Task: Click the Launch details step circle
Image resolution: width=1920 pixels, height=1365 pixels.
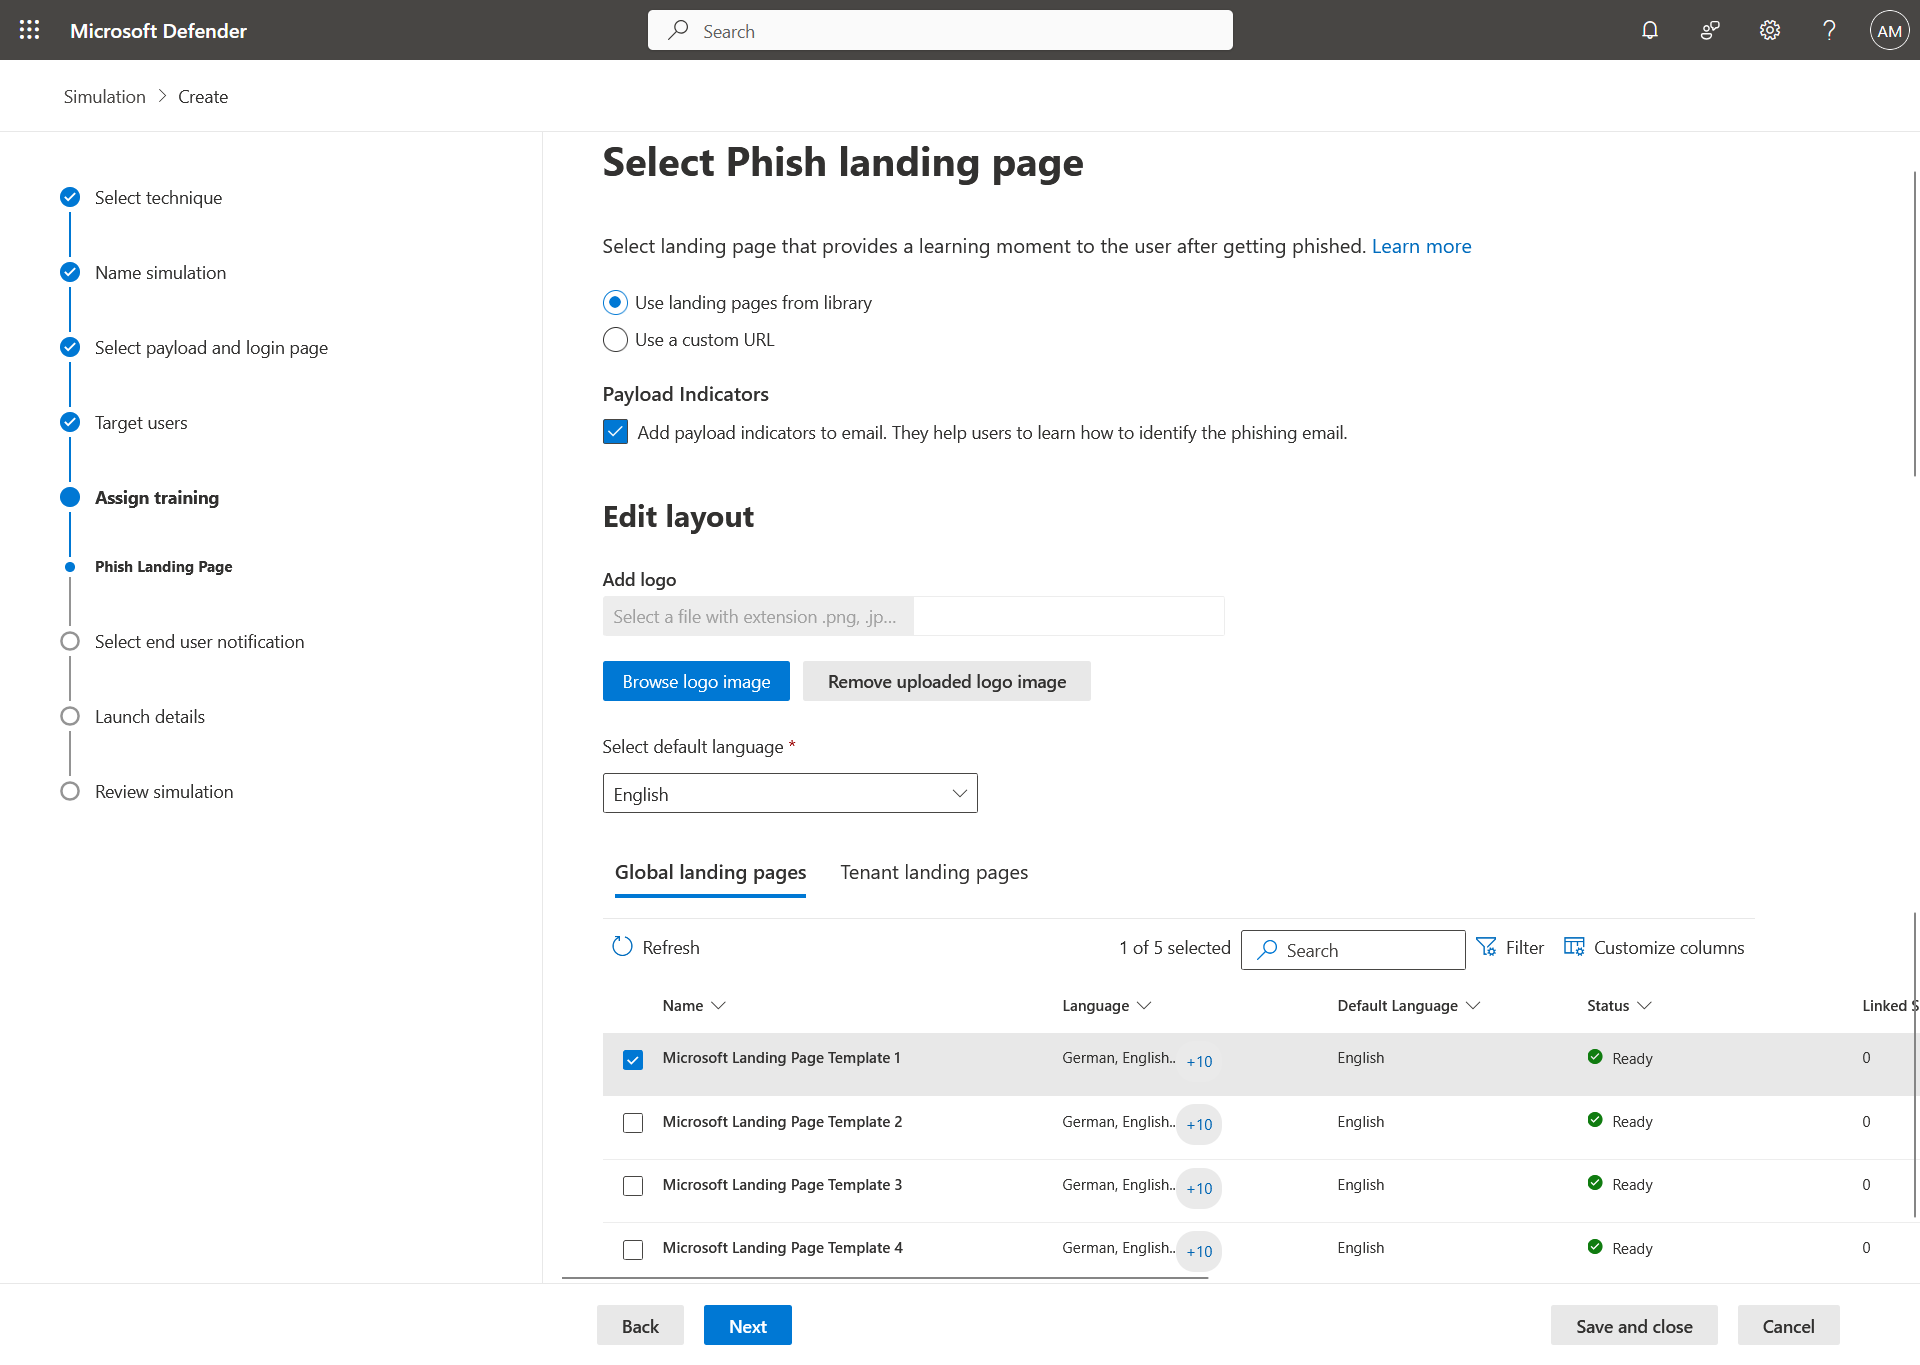Action: (x=70, y=716)
